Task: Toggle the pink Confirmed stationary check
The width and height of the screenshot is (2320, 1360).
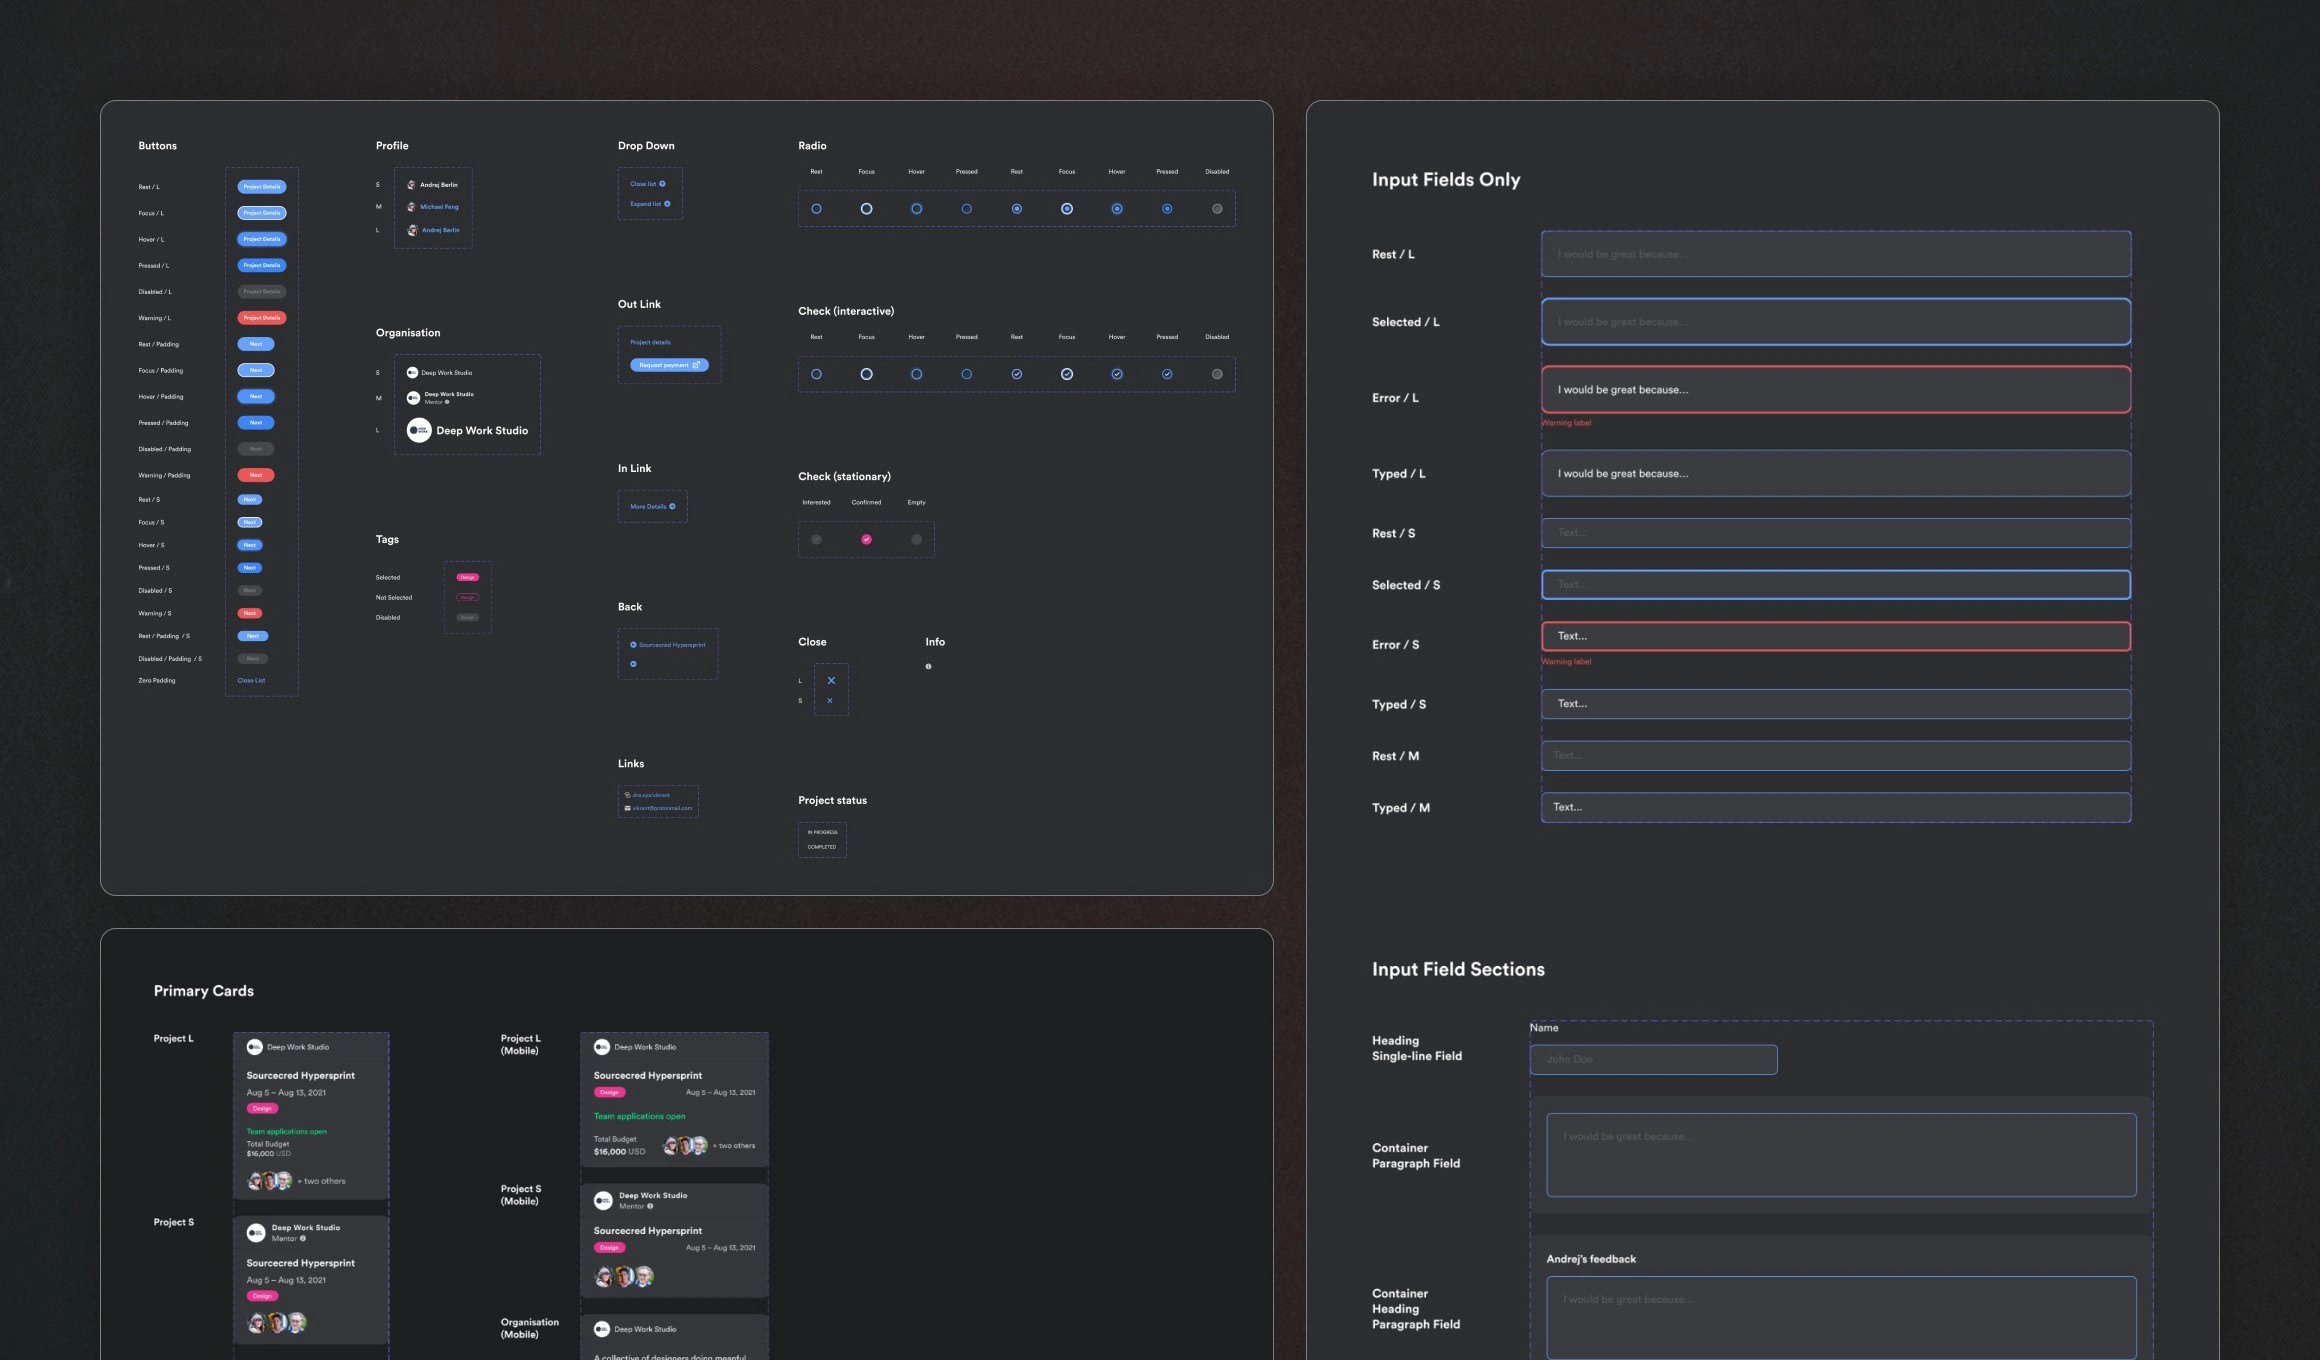Action: pos(866,539)
